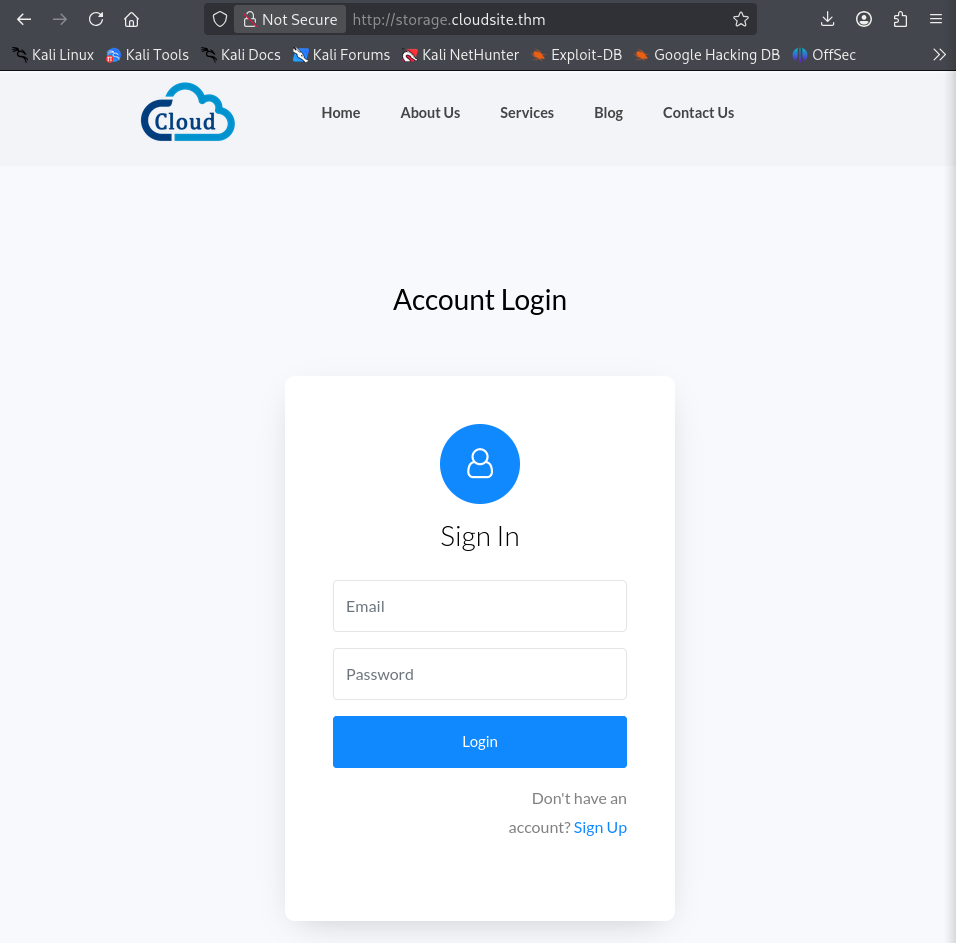Click the Cloud logo in the header

coord(188,112)
